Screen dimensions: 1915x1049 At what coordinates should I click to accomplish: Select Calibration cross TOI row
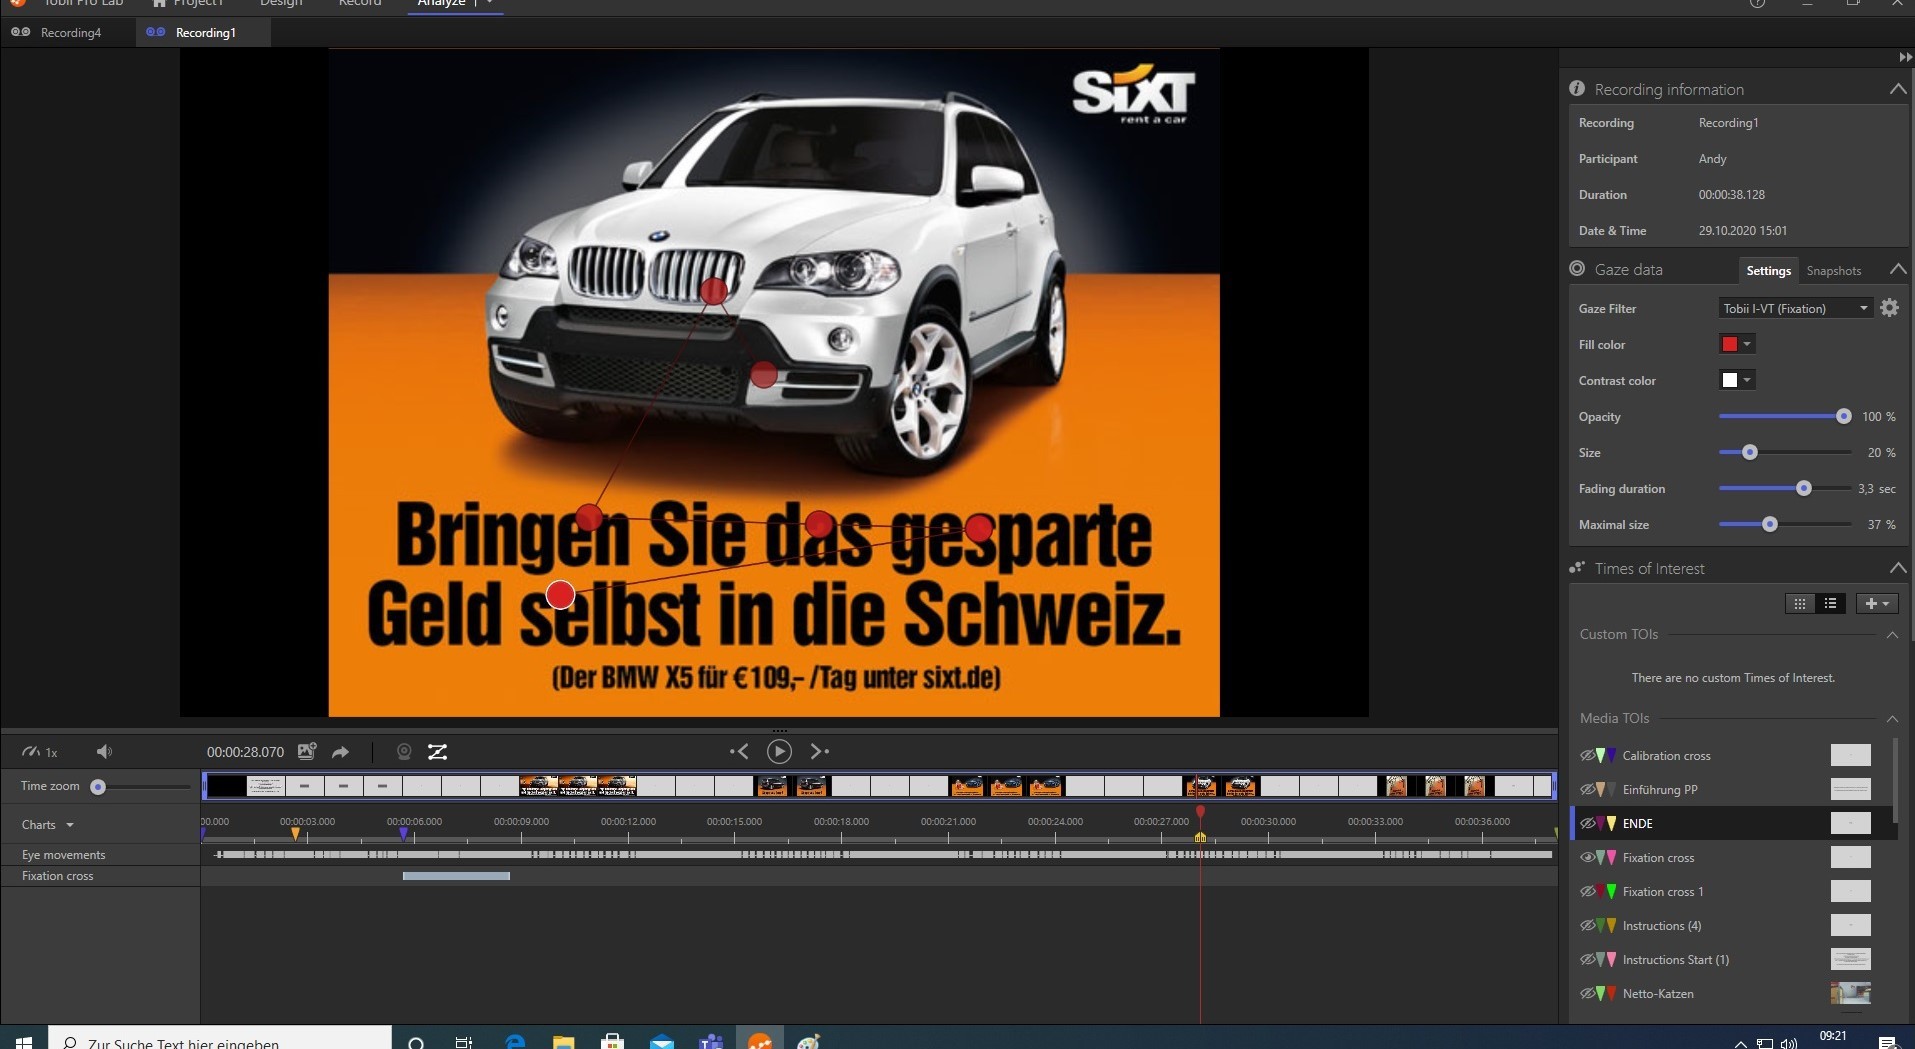point(1733,755)
